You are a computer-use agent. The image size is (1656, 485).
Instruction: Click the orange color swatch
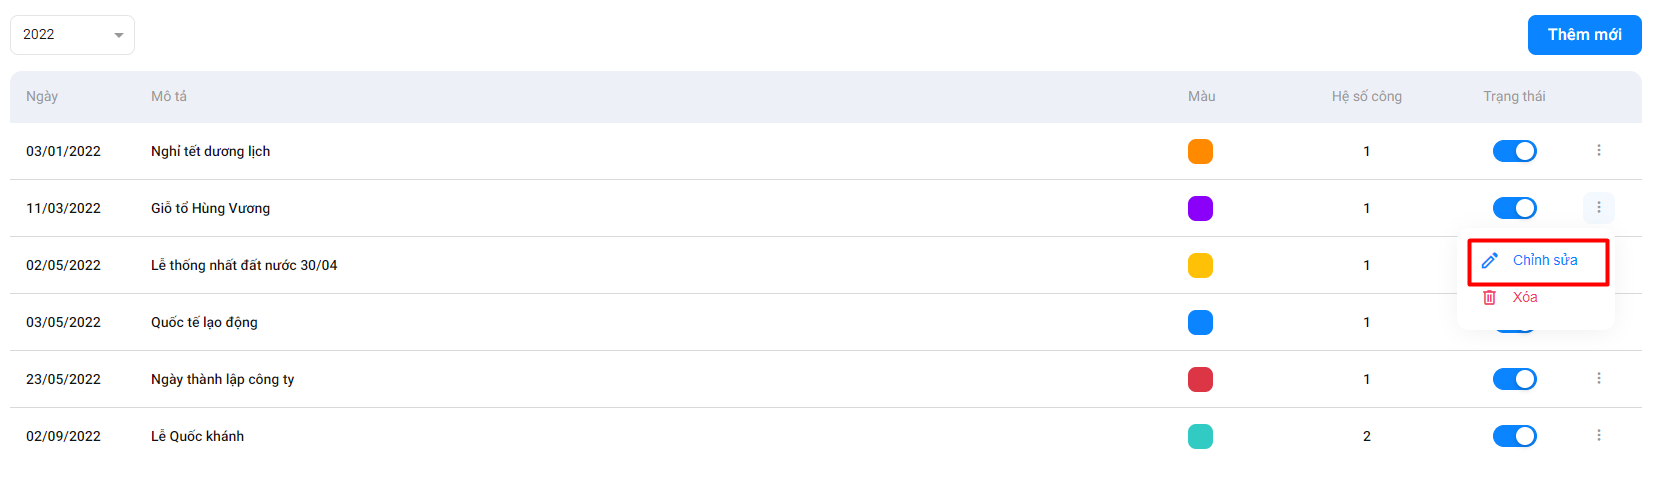tap(1200, 151)
